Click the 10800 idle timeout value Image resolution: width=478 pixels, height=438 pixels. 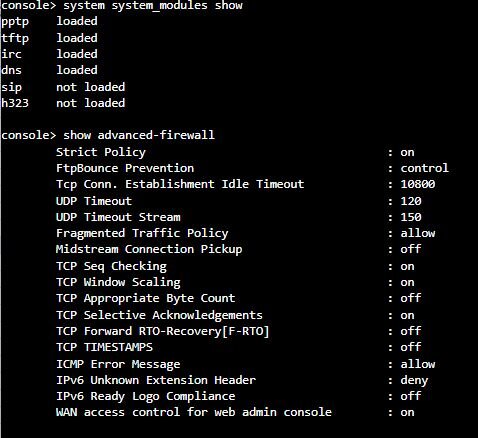coord(418,184)
